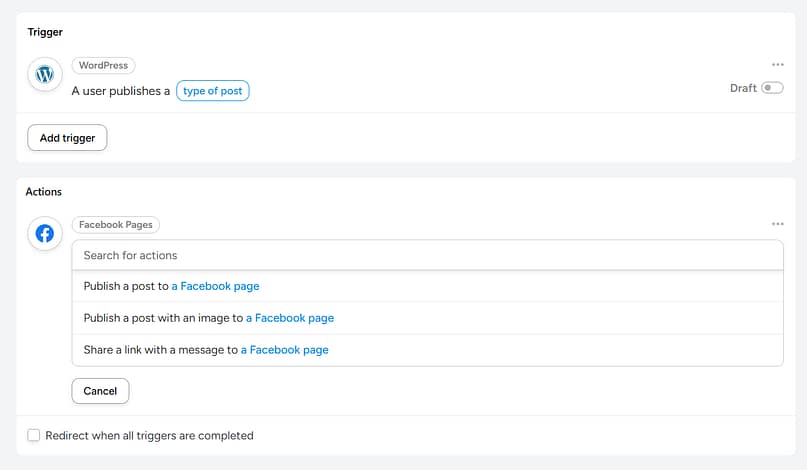Select the 'type of post' token
This screenshot has height=470, width=807.
pos(213,91)
